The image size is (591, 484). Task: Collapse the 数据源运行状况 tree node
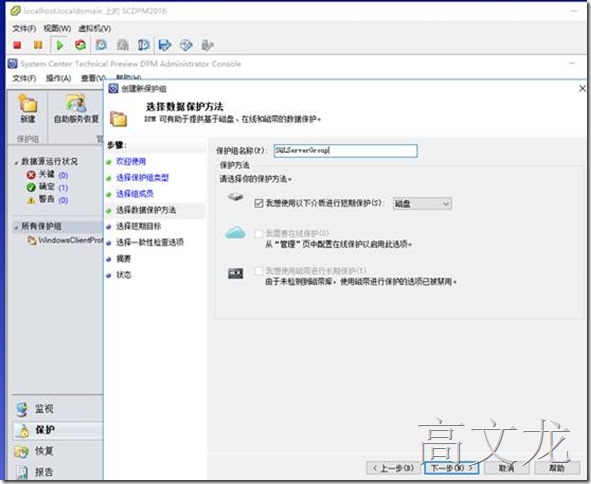(x=16, y=163)
